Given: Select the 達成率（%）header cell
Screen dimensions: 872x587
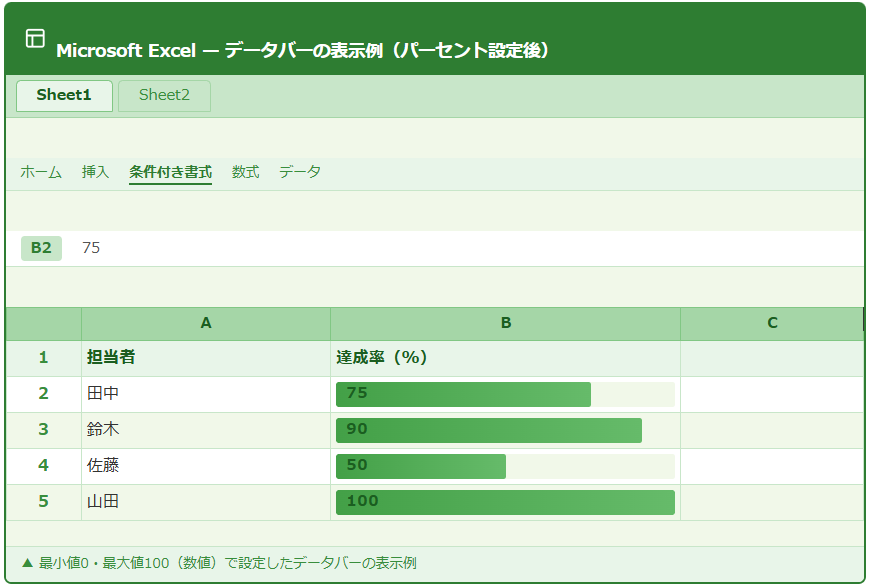Looking at the screenshot, I should click(505, 358).
